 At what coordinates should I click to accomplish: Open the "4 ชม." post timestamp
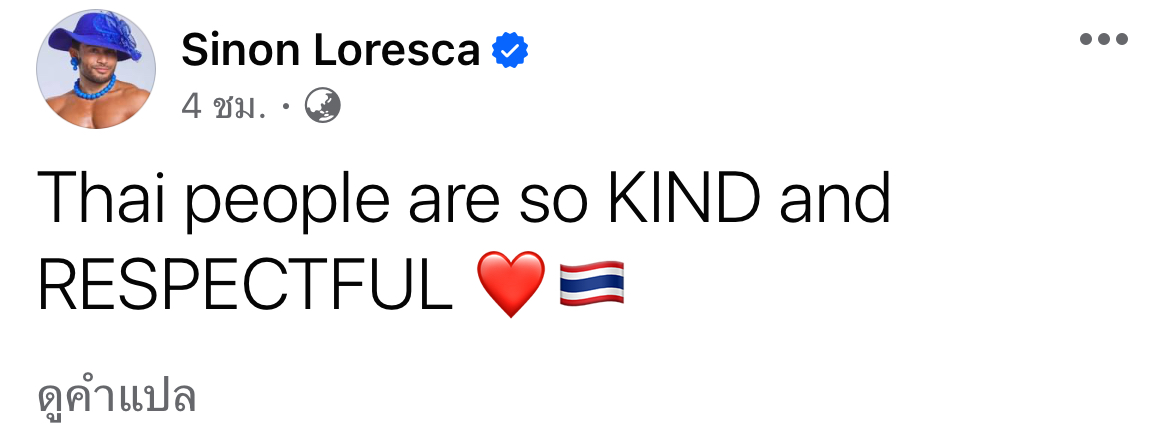click(x=224, y=107)
